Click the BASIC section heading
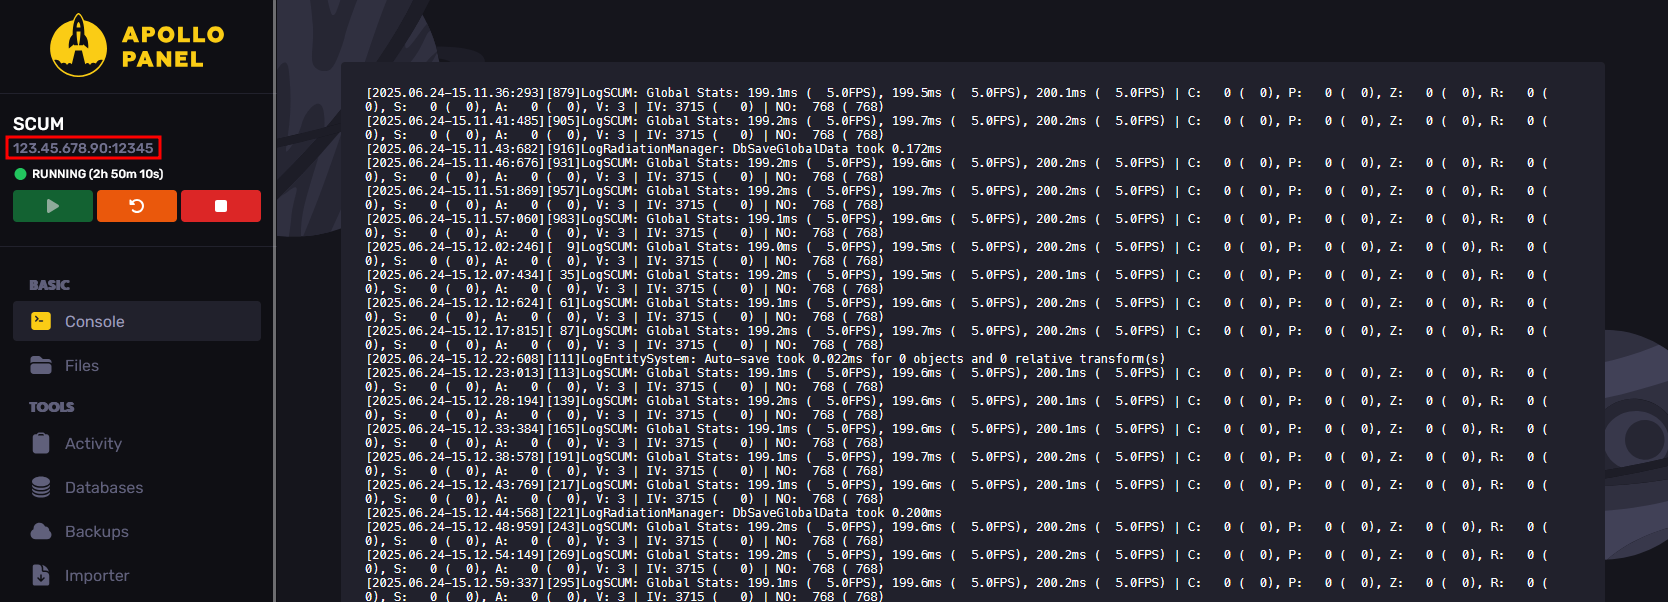 (x=49, y=285)
